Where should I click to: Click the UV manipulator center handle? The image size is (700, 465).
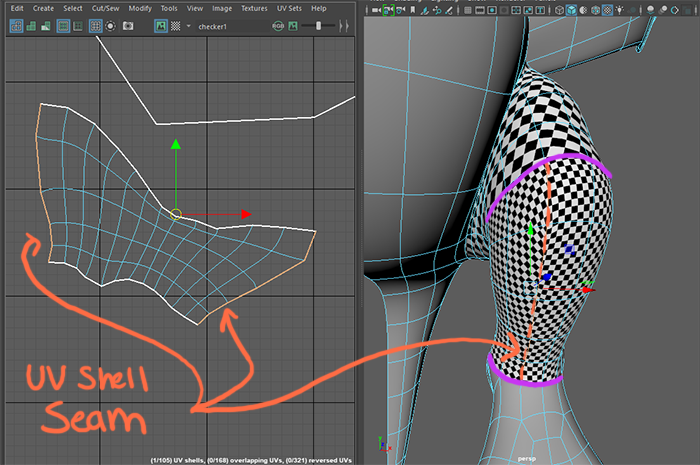(x=176, y=214)
